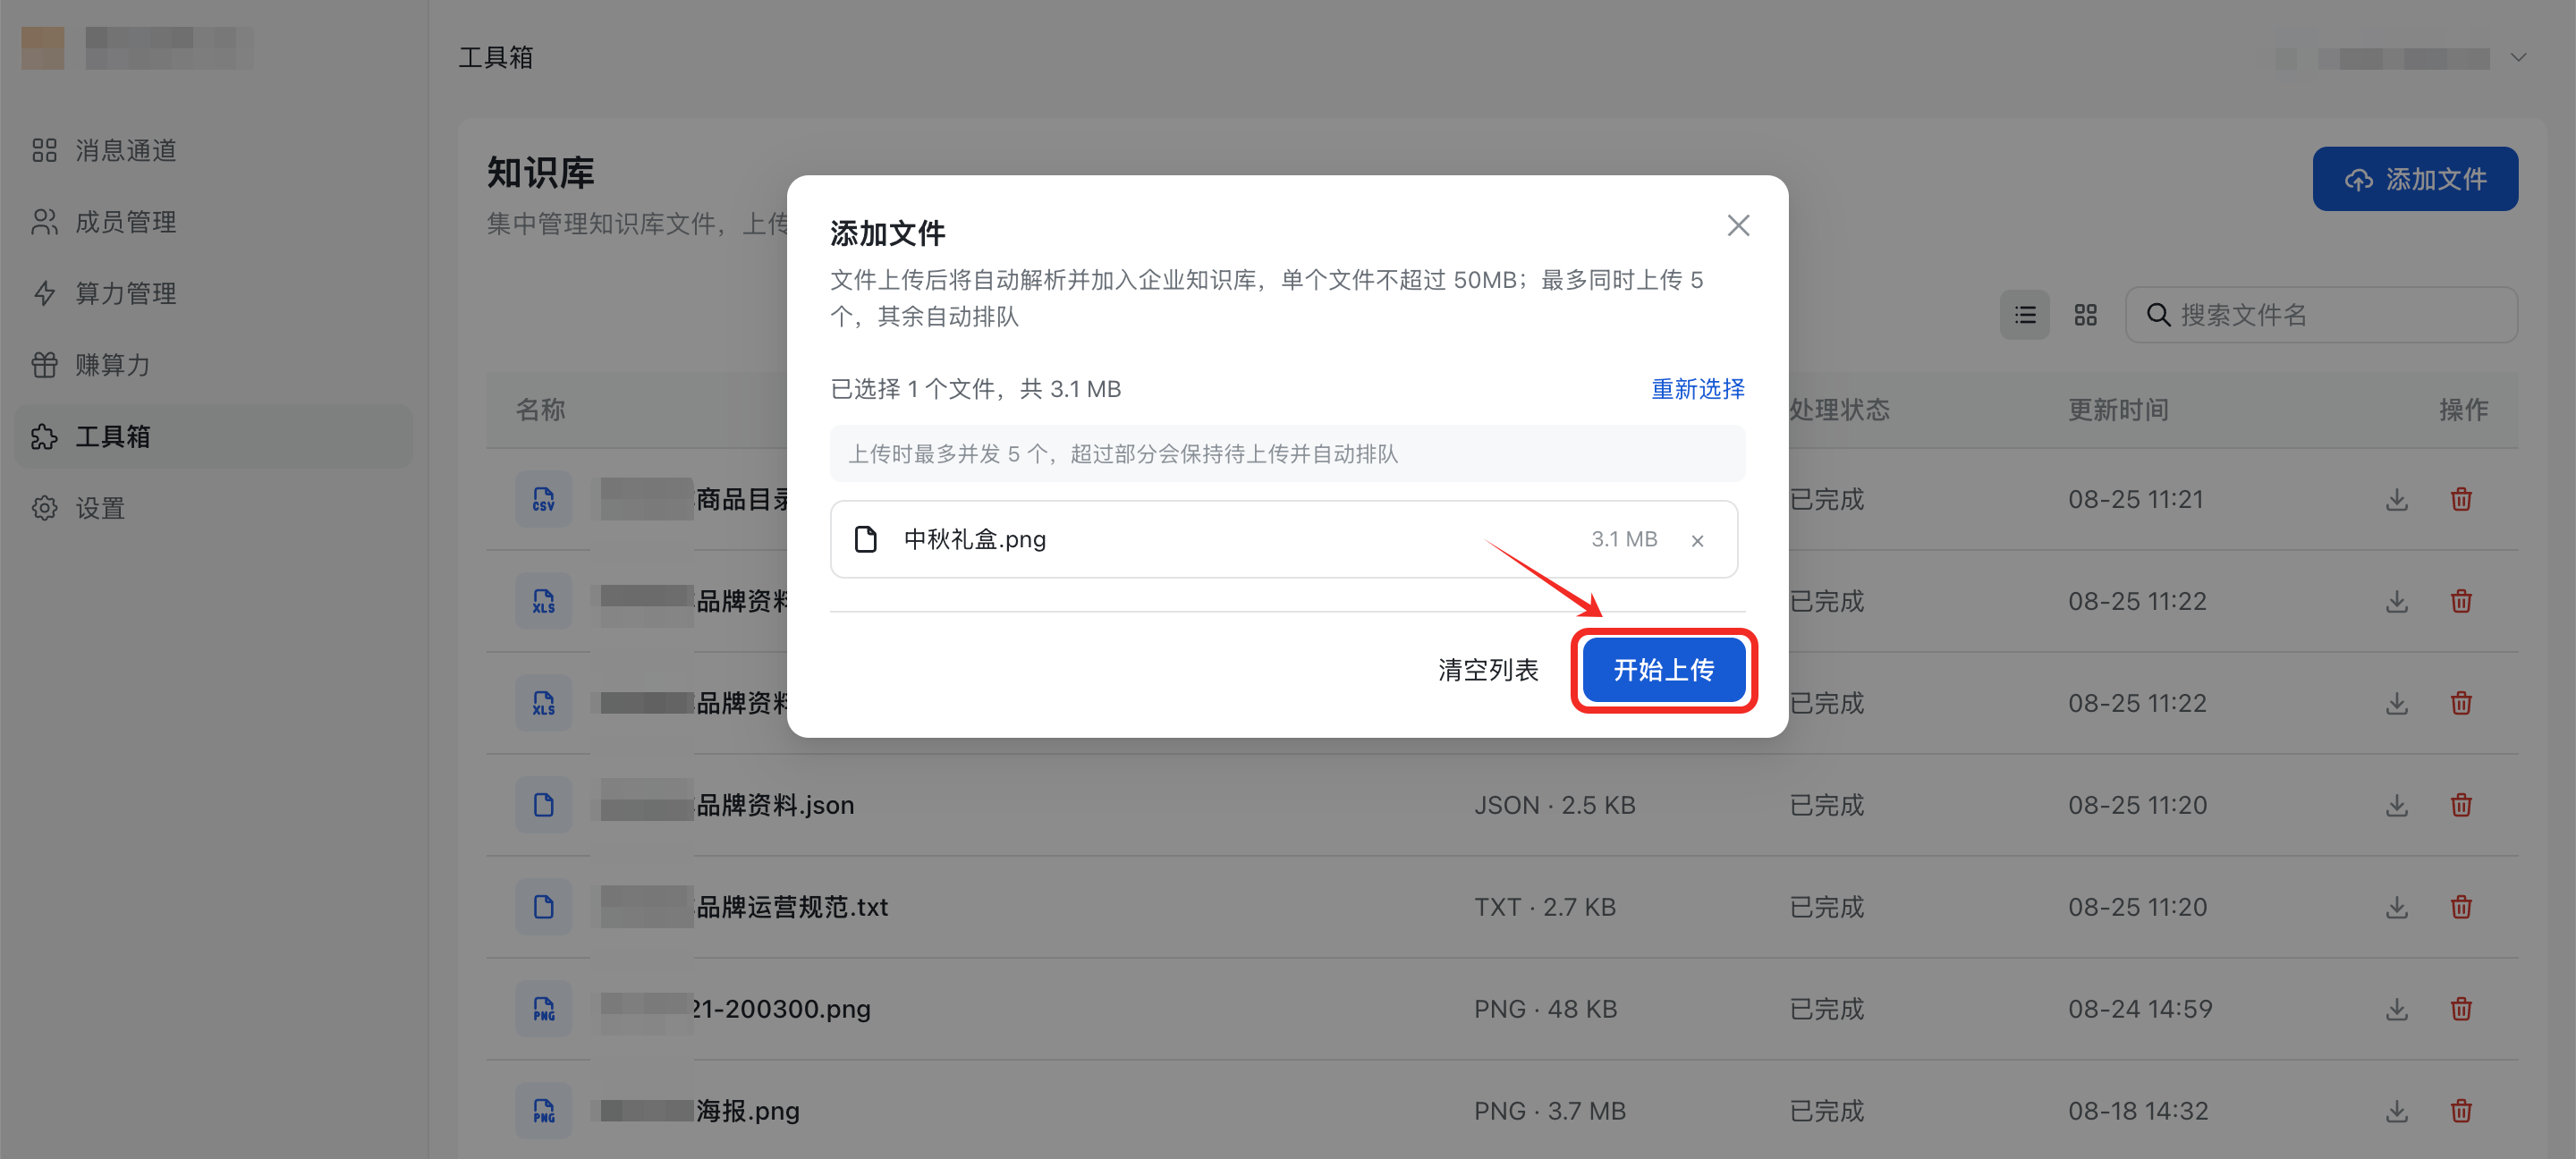2576x1159 pixels.
Task: Delete the 品牌资料.json file
Action: point(2461,805)
